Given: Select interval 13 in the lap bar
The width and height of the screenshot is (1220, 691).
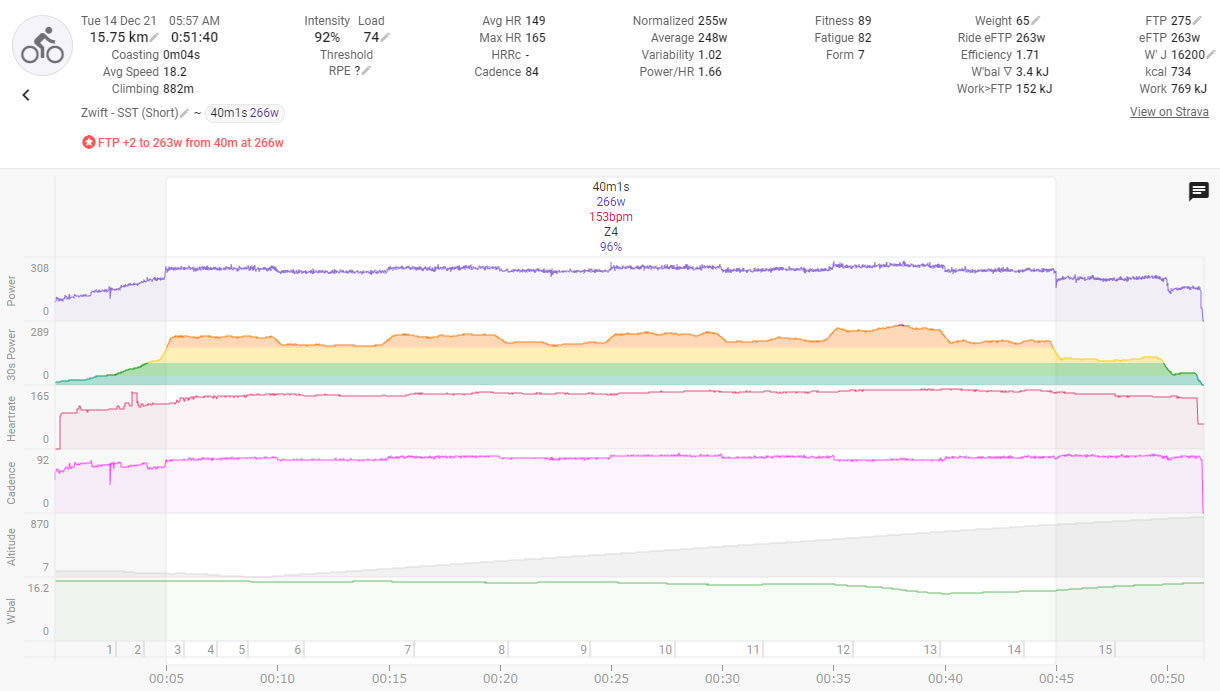Looking at the screenshot, I should [x=930, y=650].
